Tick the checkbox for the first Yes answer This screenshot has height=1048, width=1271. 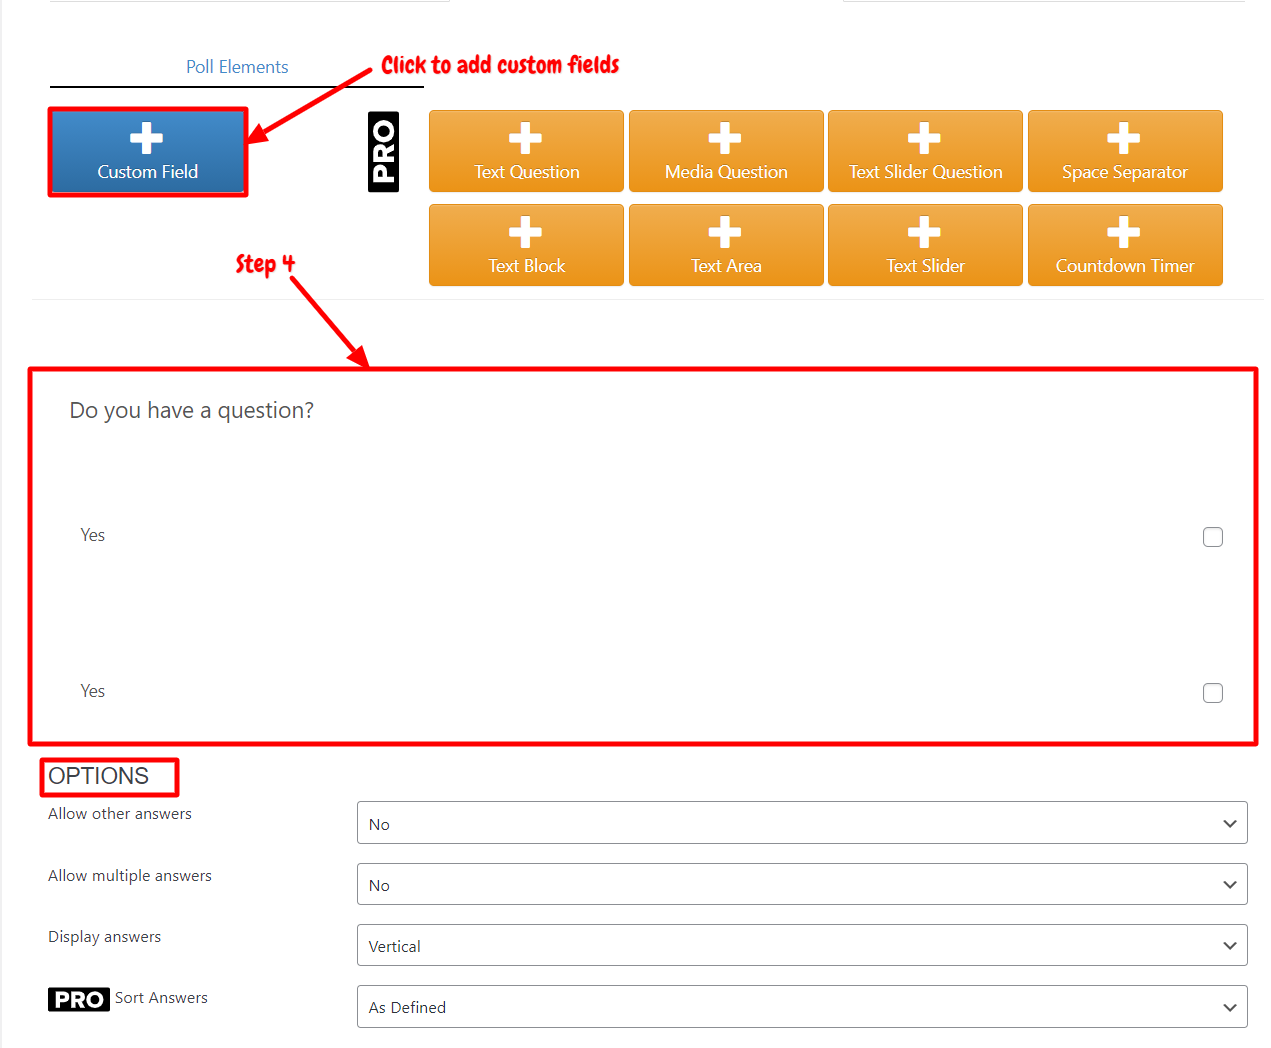tap(1213, 537)
